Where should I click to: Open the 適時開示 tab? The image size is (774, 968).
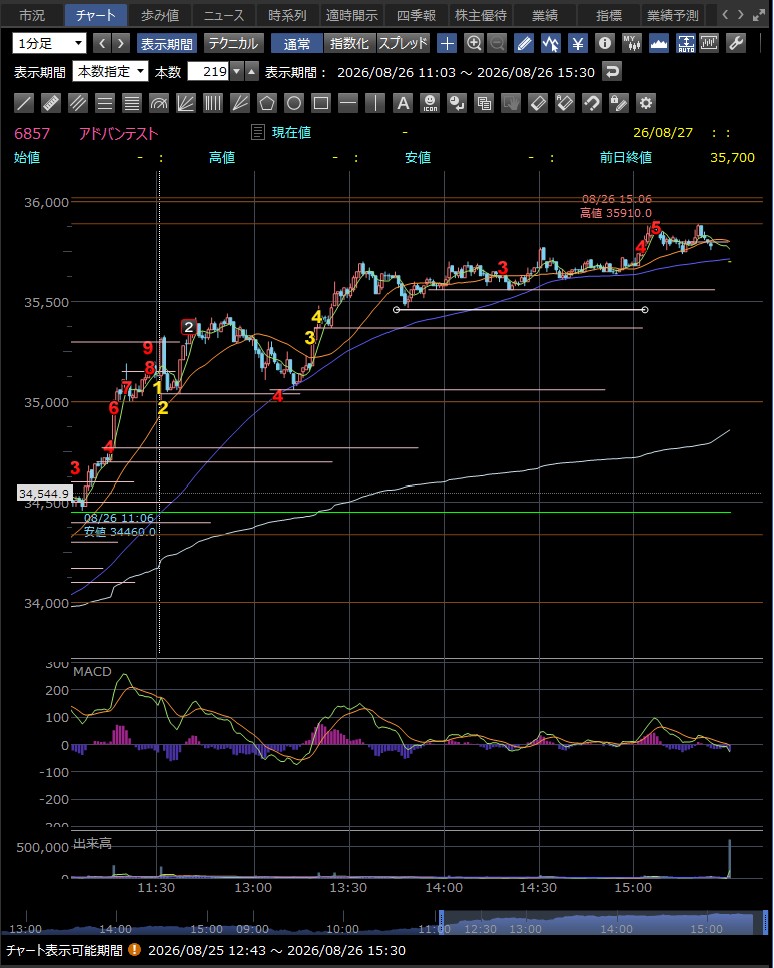352,15
